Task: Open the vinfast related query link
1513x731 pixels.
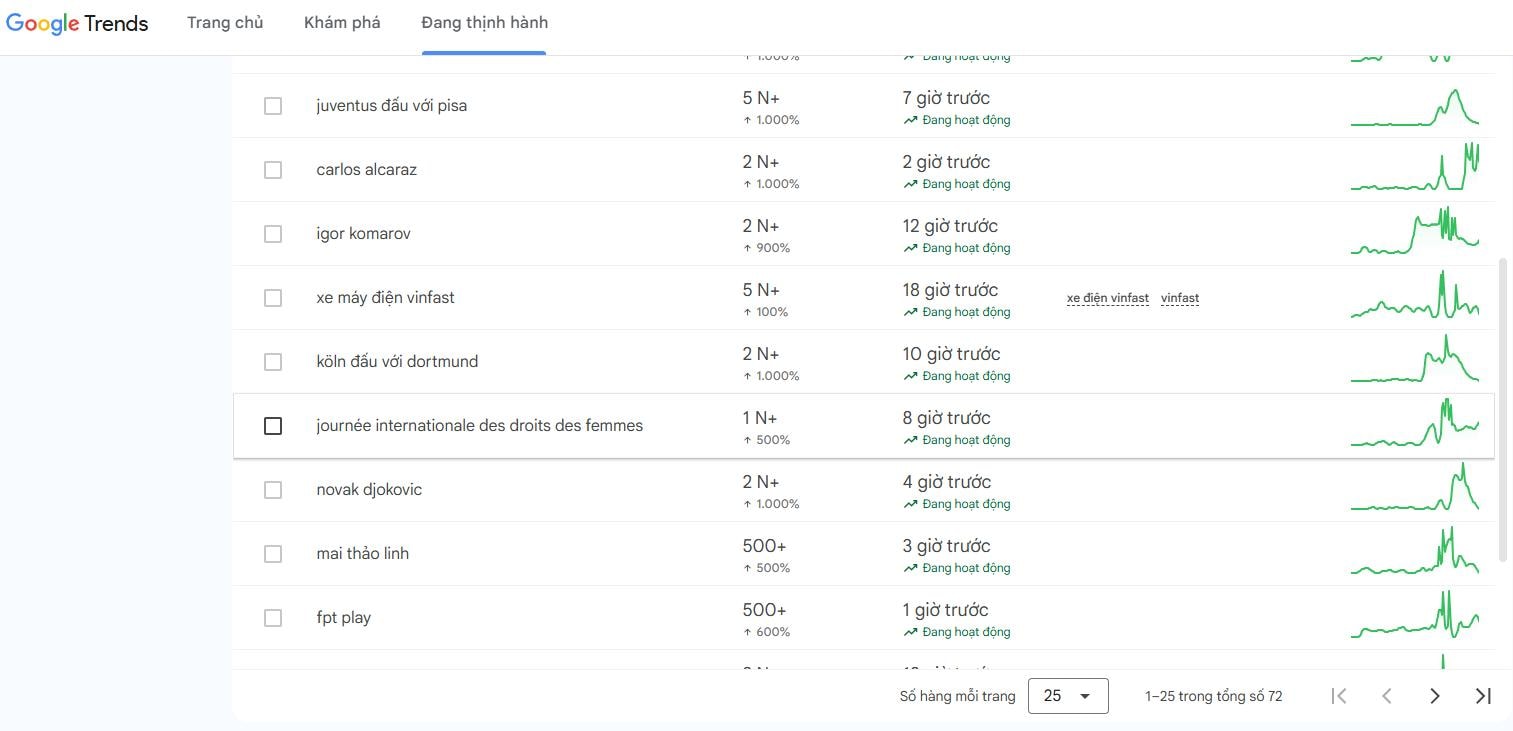Action: pyautogui.click(x=1179, y=298)
